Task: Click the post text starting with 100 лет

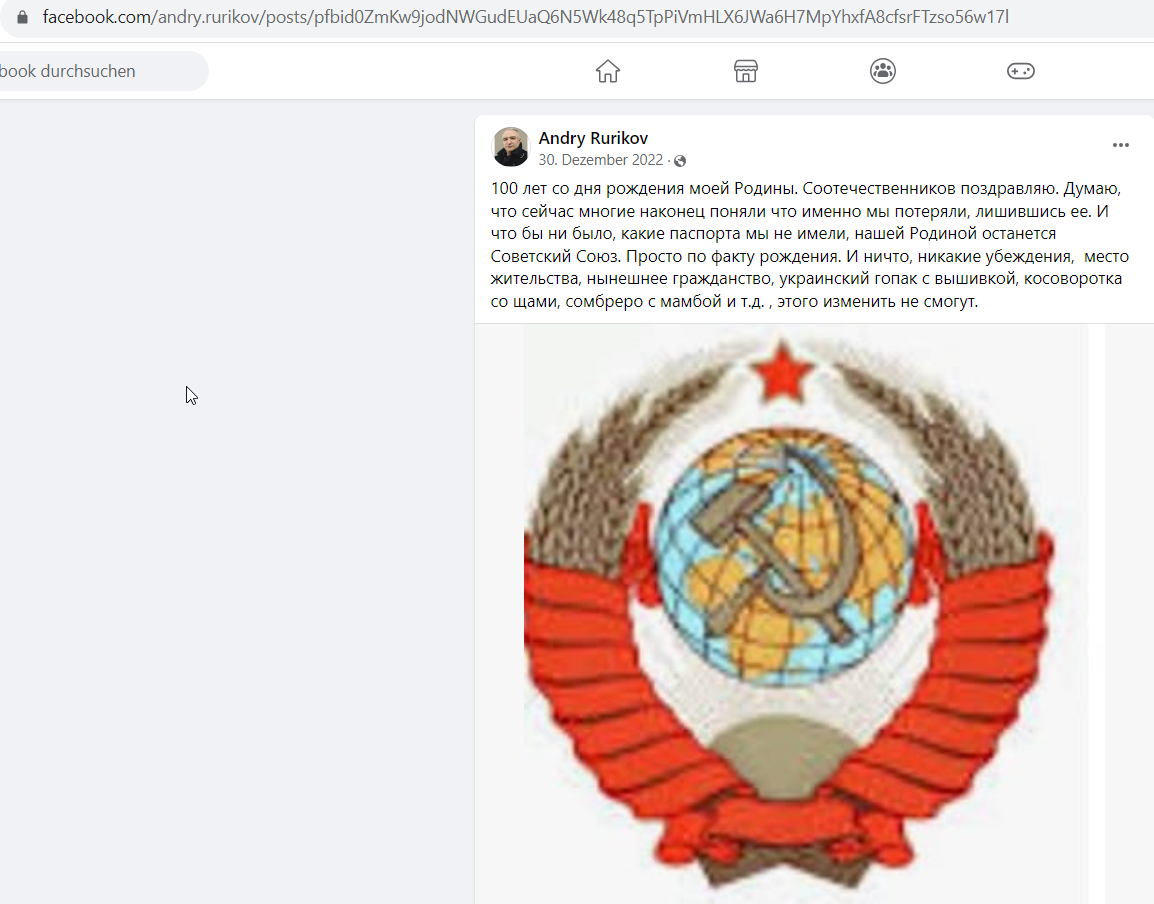Action: pos(810,244)
